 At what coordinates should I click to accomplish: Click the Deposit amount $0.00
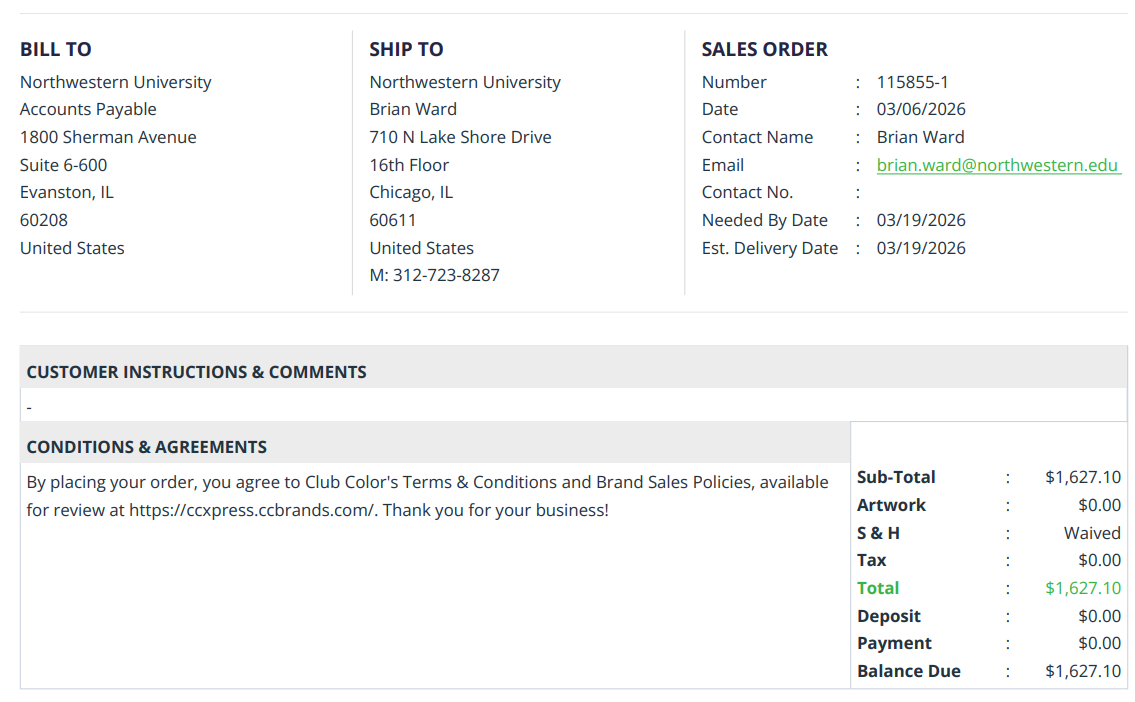pos(1100,616)
